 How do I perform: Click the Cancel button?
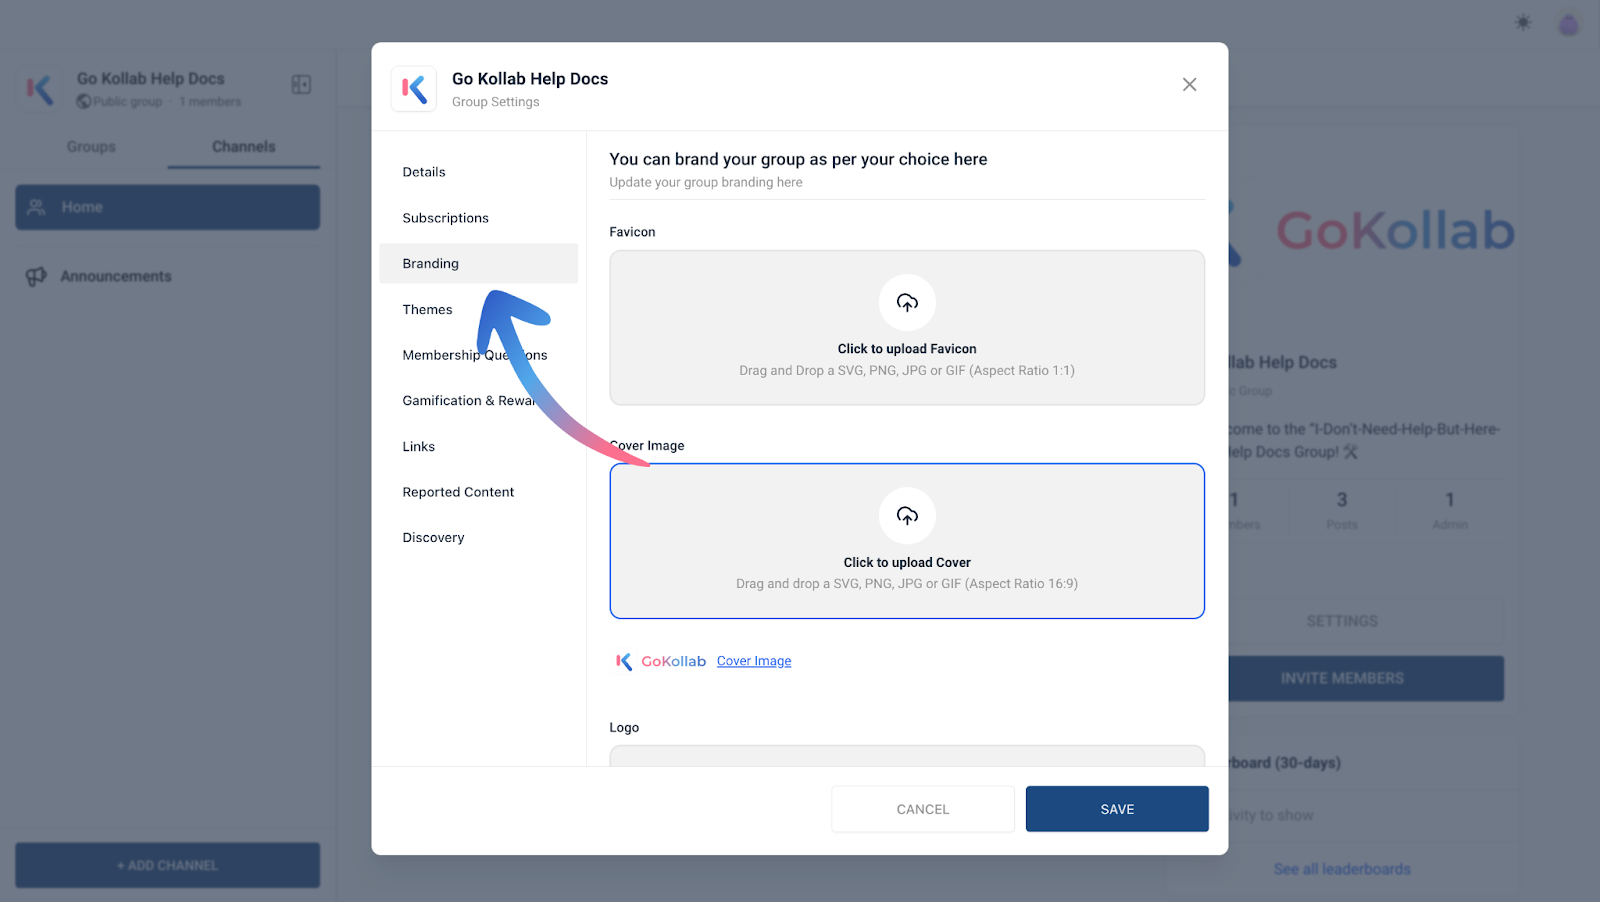pos(923,809)
